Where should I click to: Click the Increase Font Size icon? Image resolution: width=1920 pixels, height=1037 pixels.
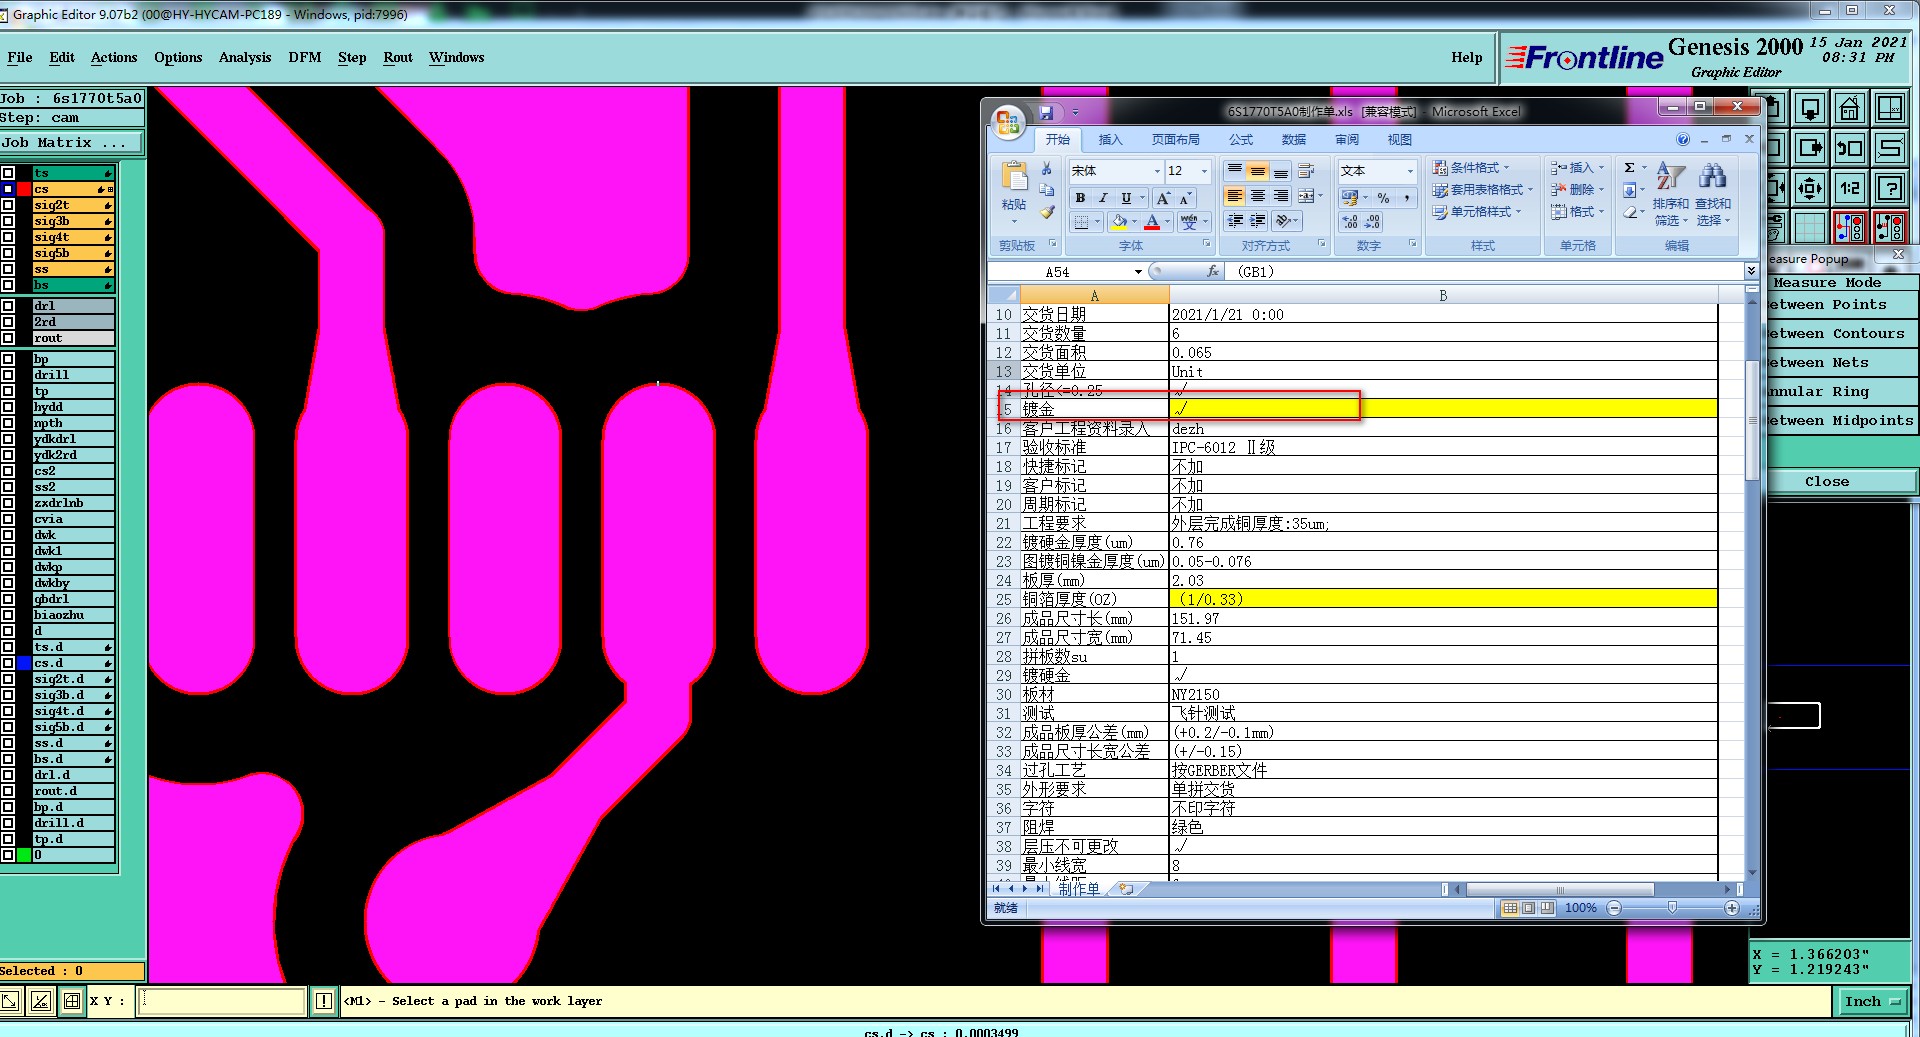(1163, 198)
